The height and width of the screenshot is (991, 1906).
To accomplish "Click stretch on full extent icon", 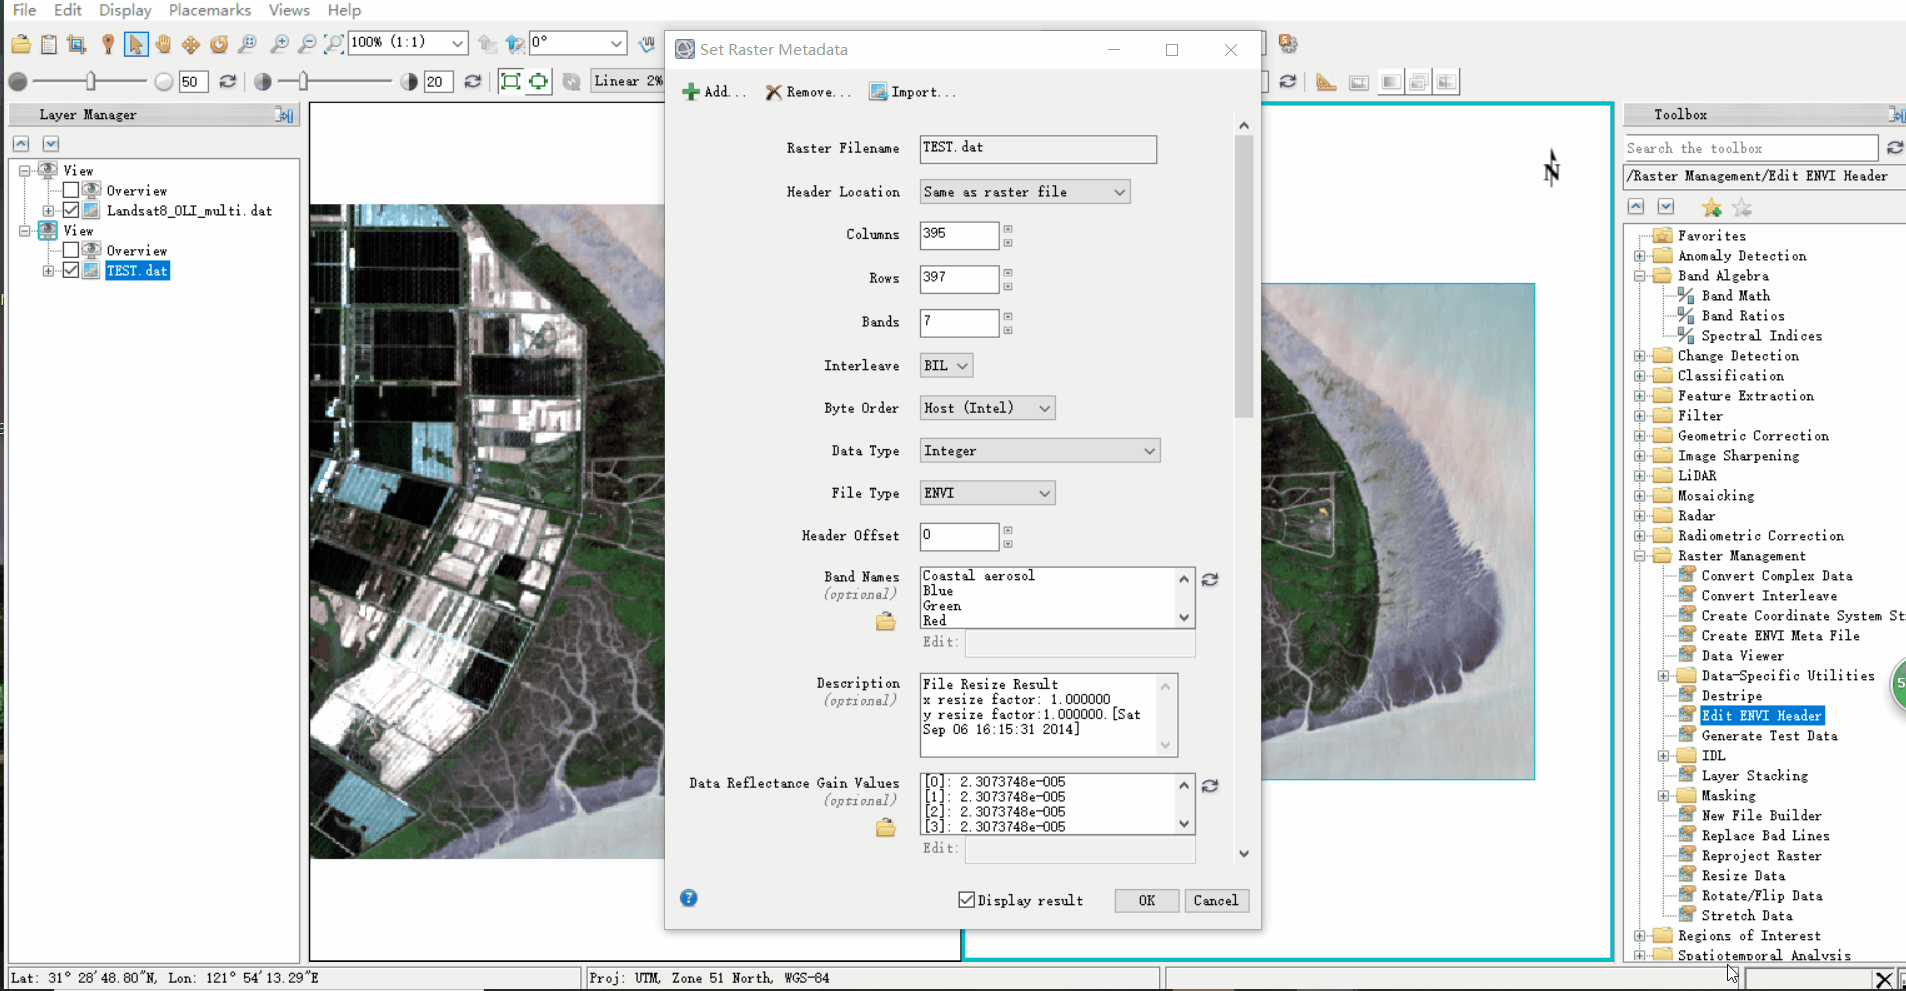I will click(510, 82).
